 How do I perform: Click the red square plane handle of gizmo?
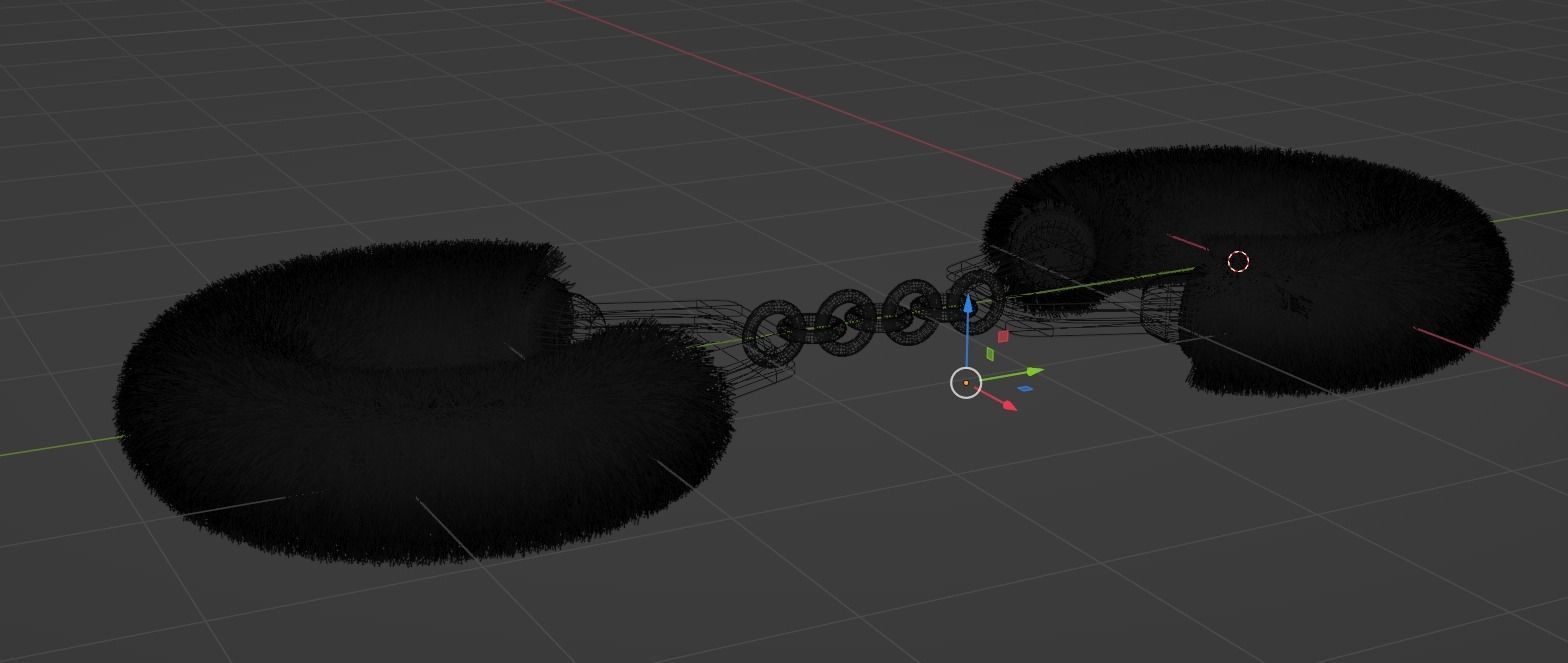pos(1003,337)
